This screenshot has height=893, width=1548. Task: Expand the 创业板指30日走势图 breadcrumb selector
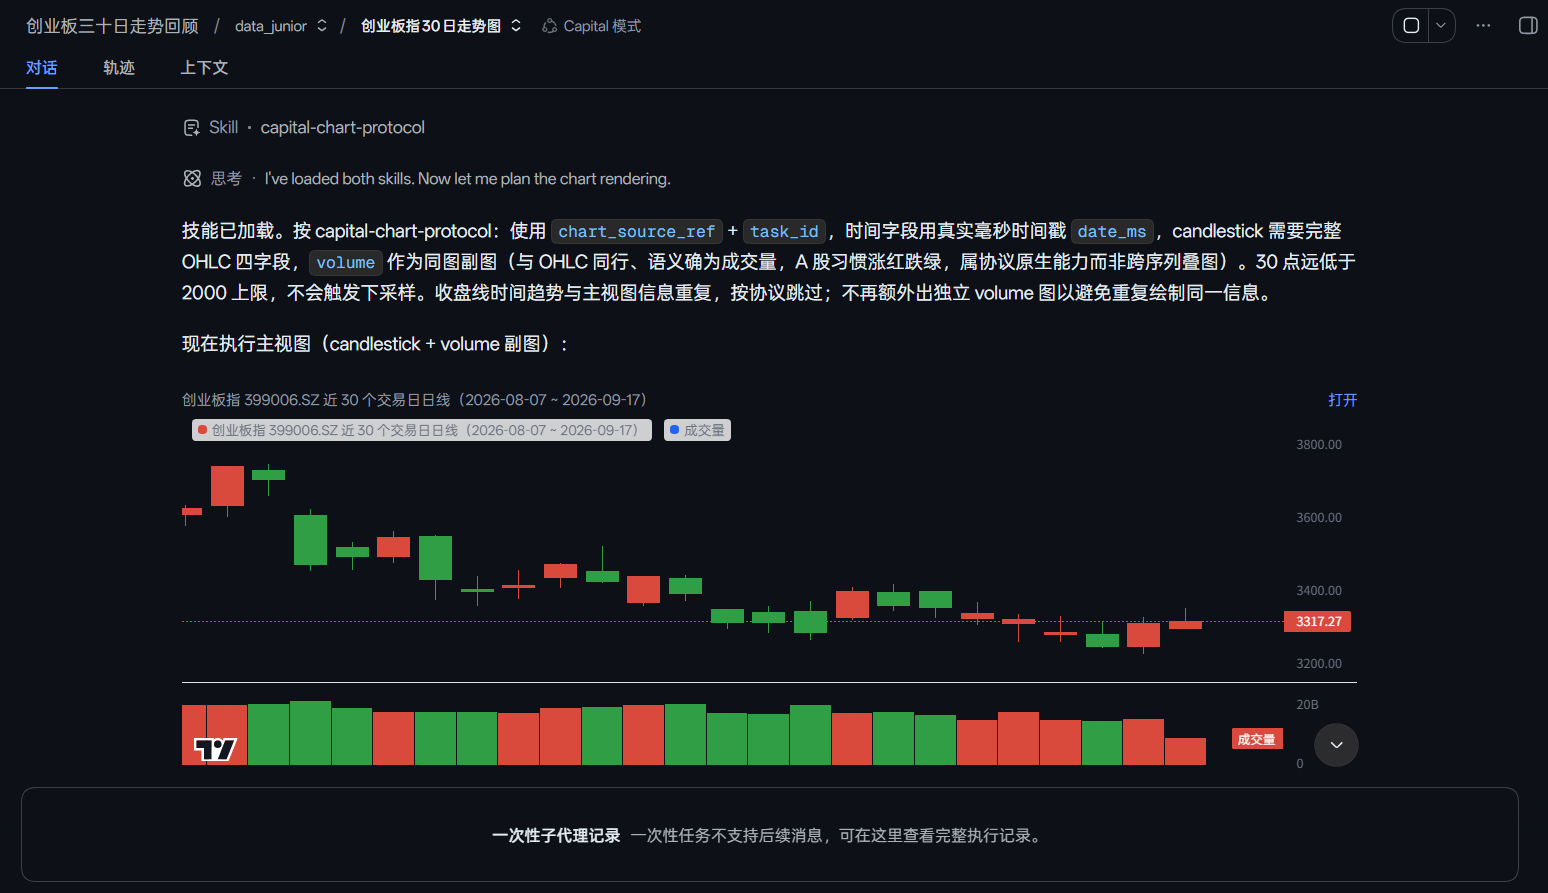441,26
